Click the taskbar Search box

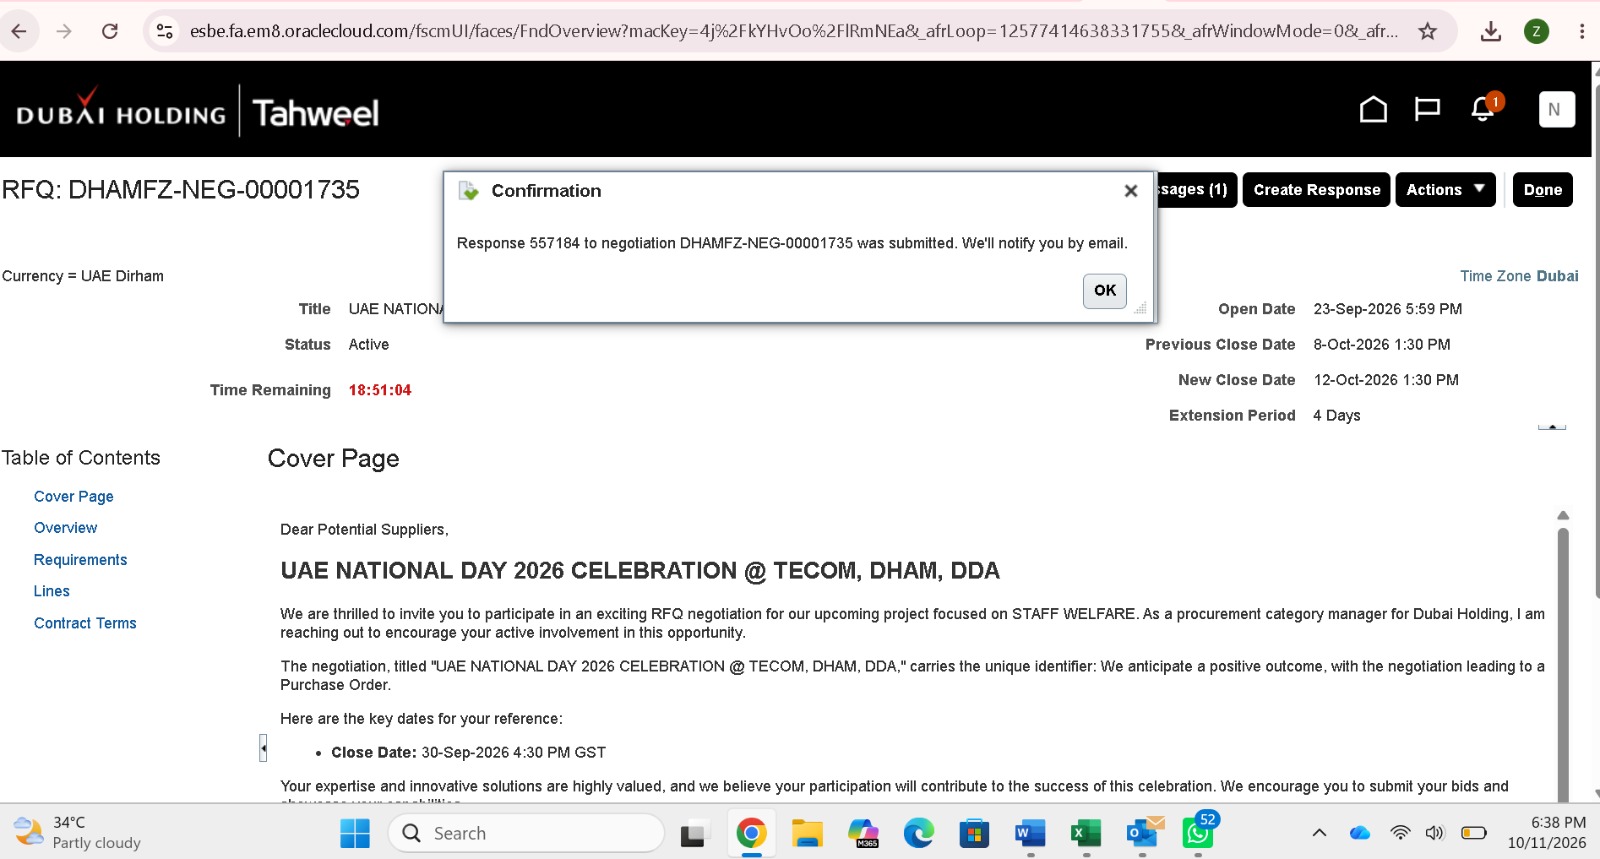coord(526,833)
